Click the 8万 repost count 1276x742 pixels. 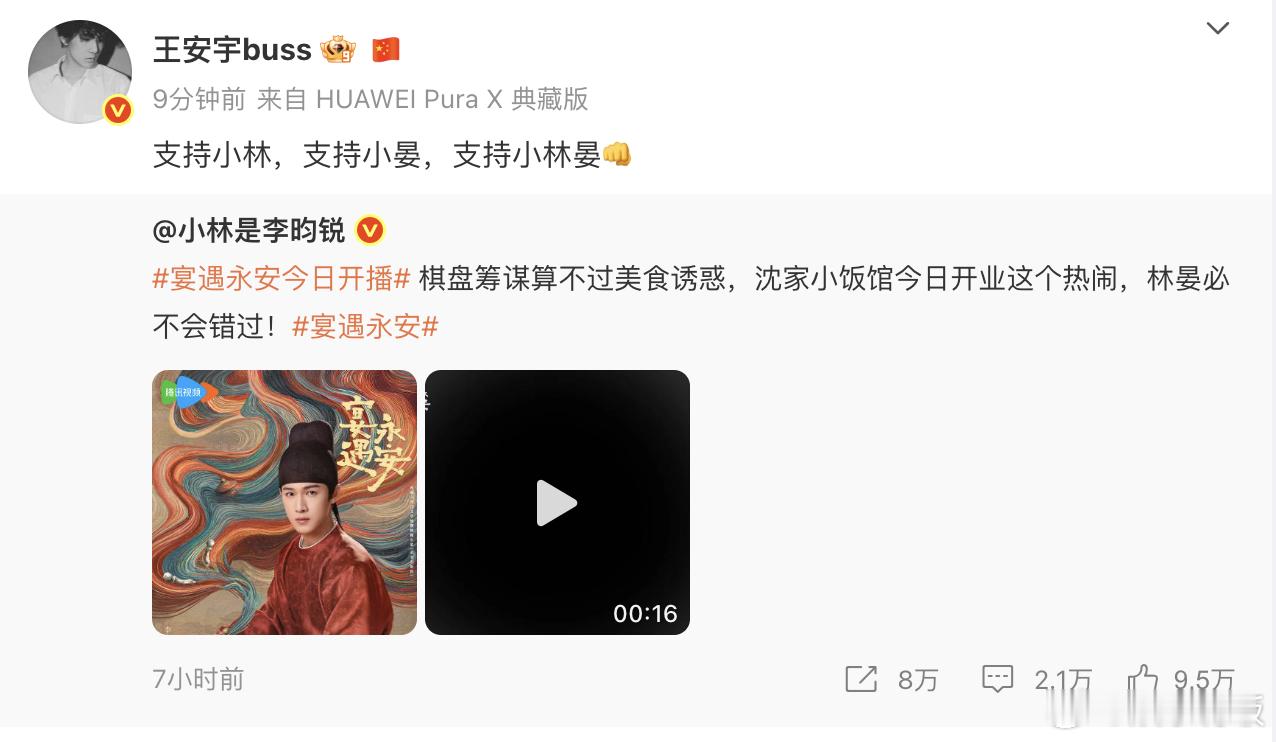click(x=918, y=680)
